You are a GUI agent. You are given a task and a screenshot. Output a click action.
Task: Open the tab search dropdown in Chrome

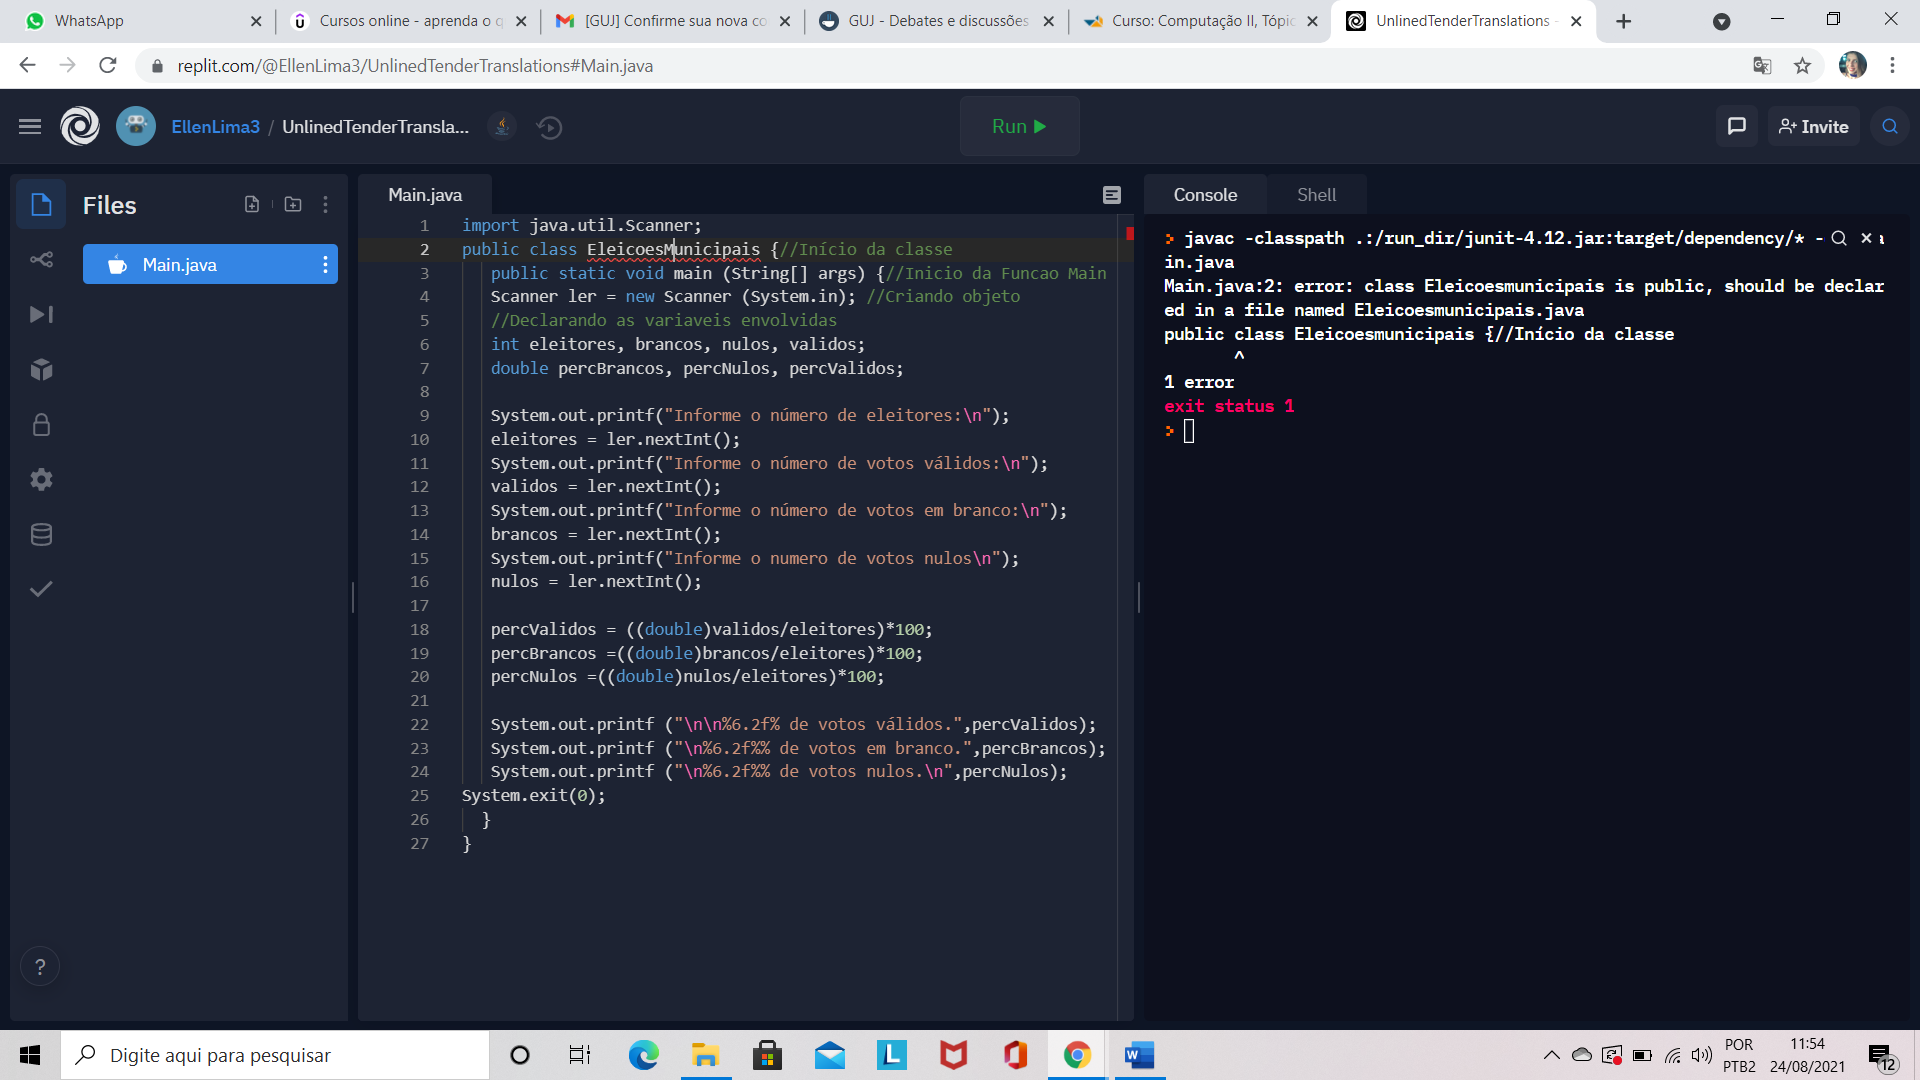tap(1721, 21)
